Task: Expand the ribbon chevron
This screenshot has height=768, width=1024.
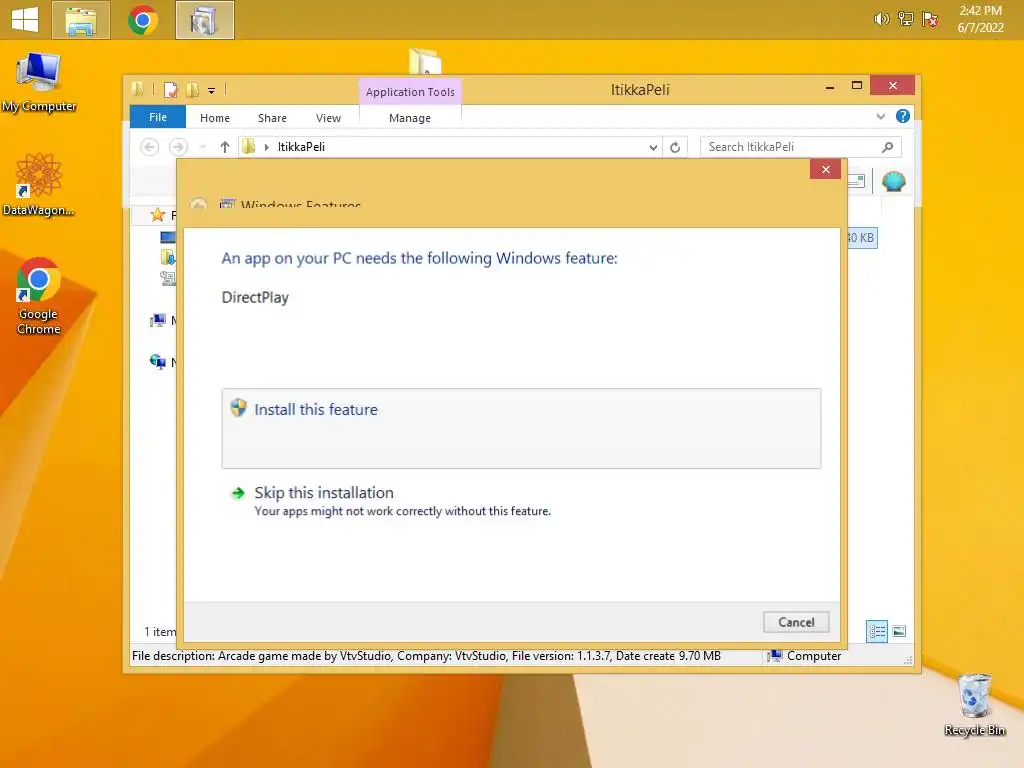Action: coord(881,116)
